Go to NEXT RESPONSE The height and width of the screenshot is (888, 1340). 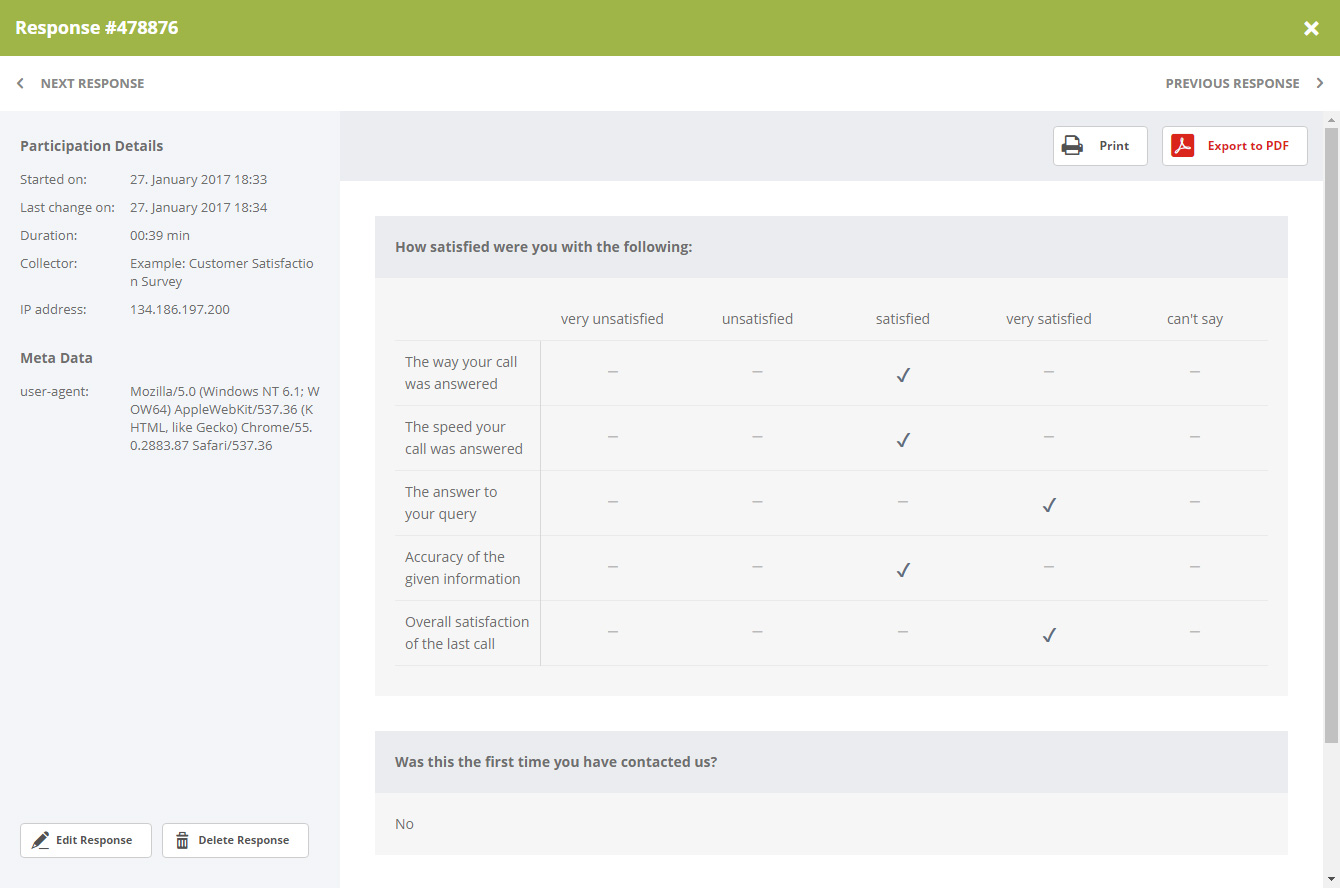tap(92, 84)
